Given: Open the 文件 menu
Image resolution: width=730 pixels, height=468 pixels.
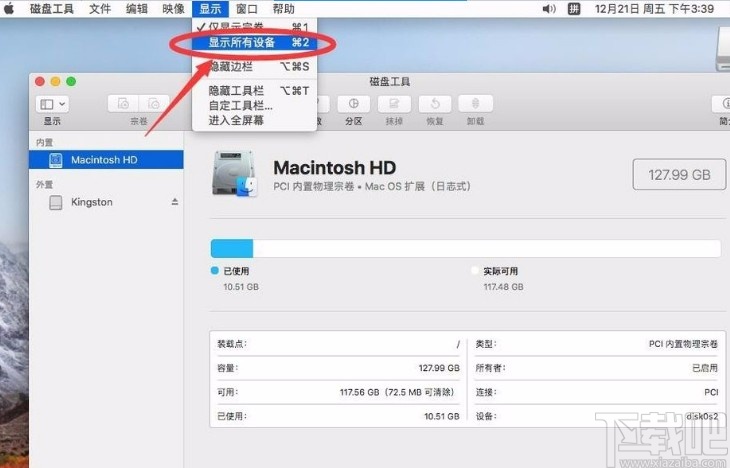Looking at the screenshot, I should (100, 9).
